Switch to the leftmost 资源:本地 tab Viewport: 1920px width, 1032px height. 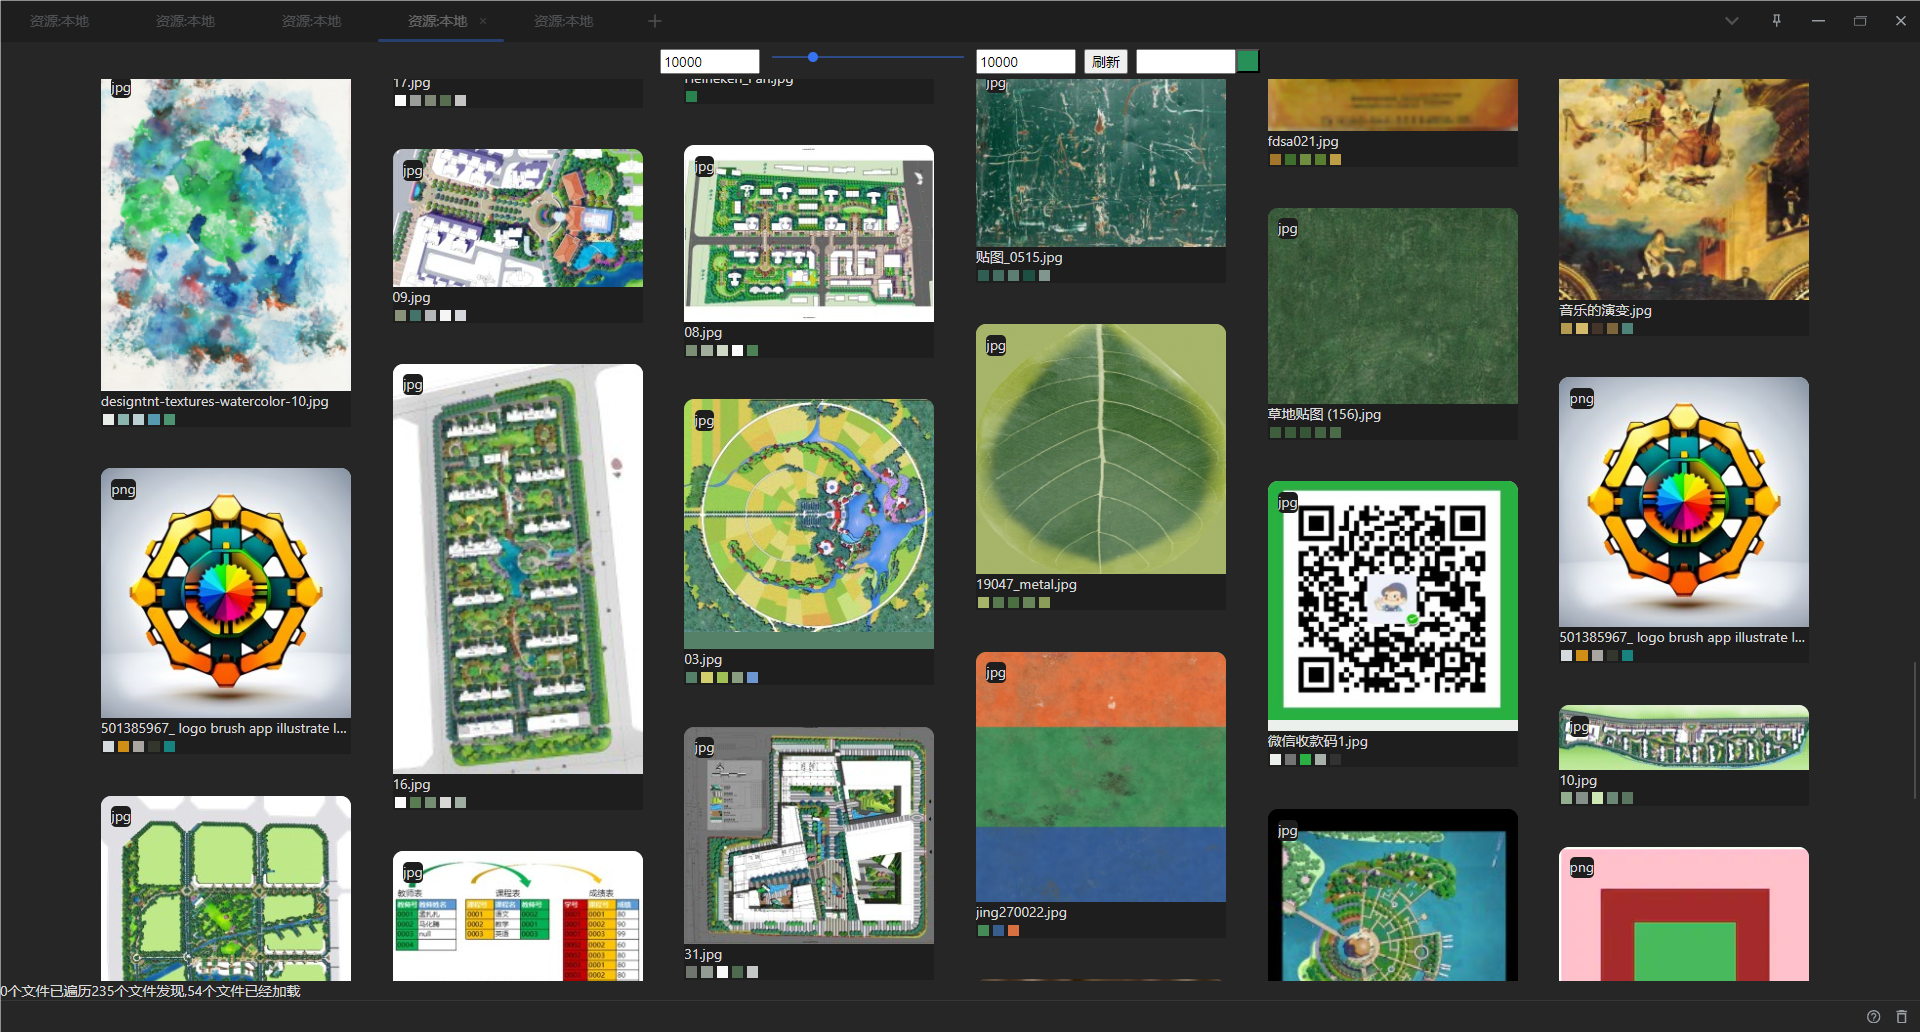59,21
